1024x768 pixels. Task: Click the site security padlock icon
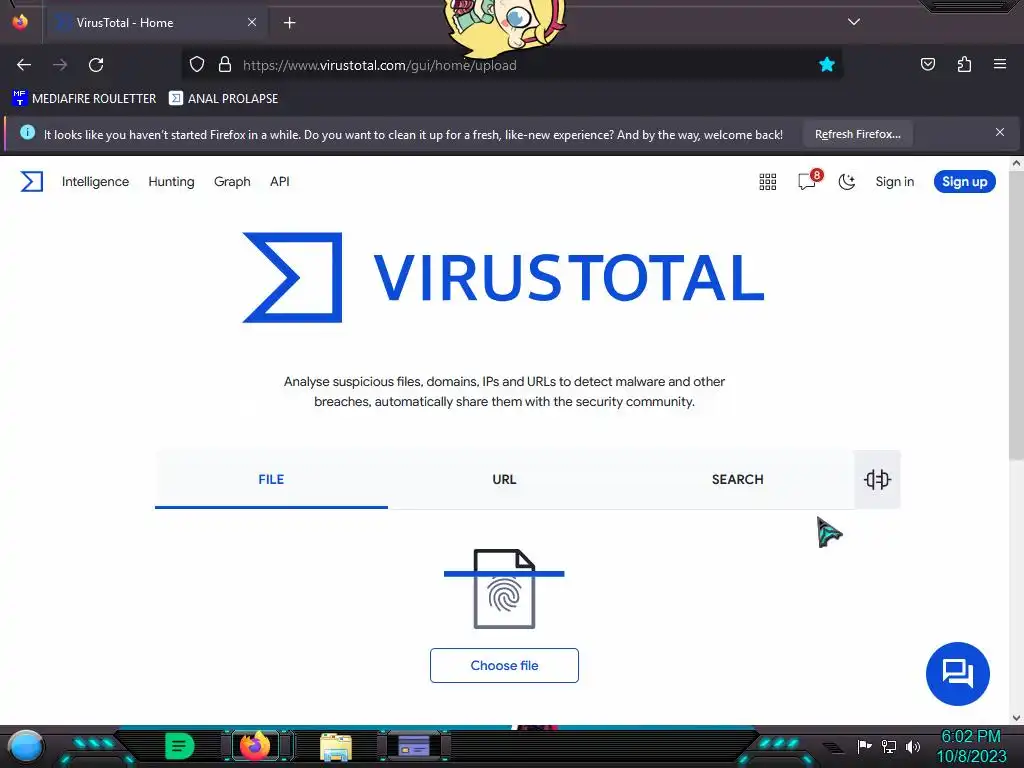click(225, 65)
